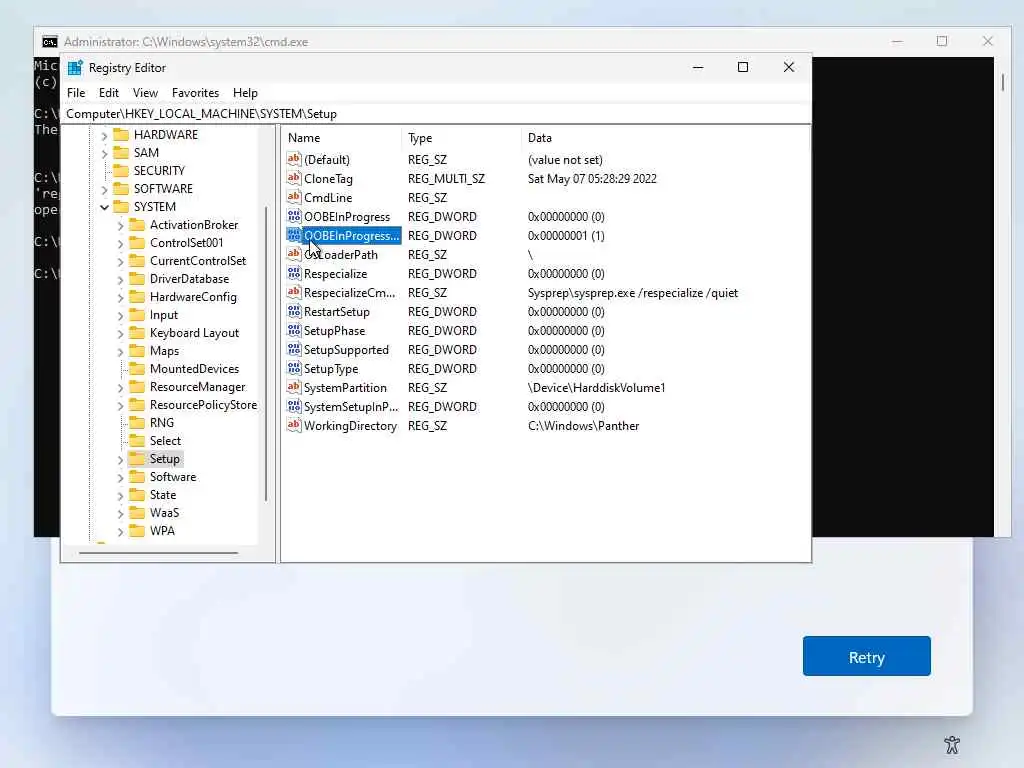This screenshot has height=768, width=1024.
Task: Select the CmdLine value icon
Action: click(x=294, y=197)
